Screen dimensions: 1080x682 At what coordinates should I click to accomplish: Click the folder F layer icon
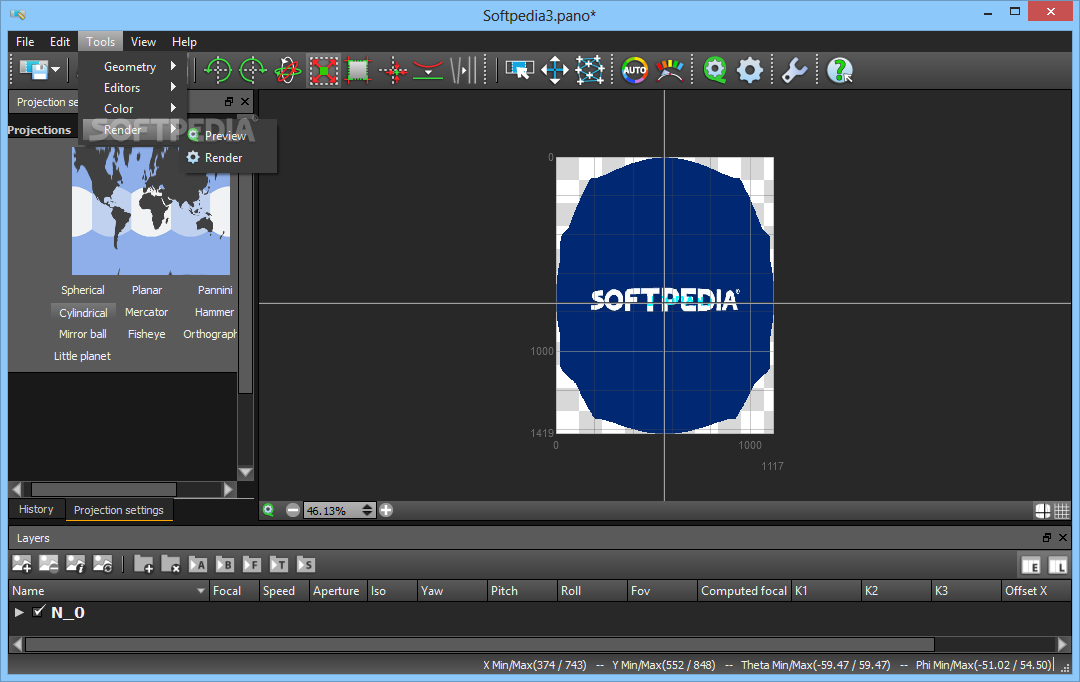(x=251, y=564)
